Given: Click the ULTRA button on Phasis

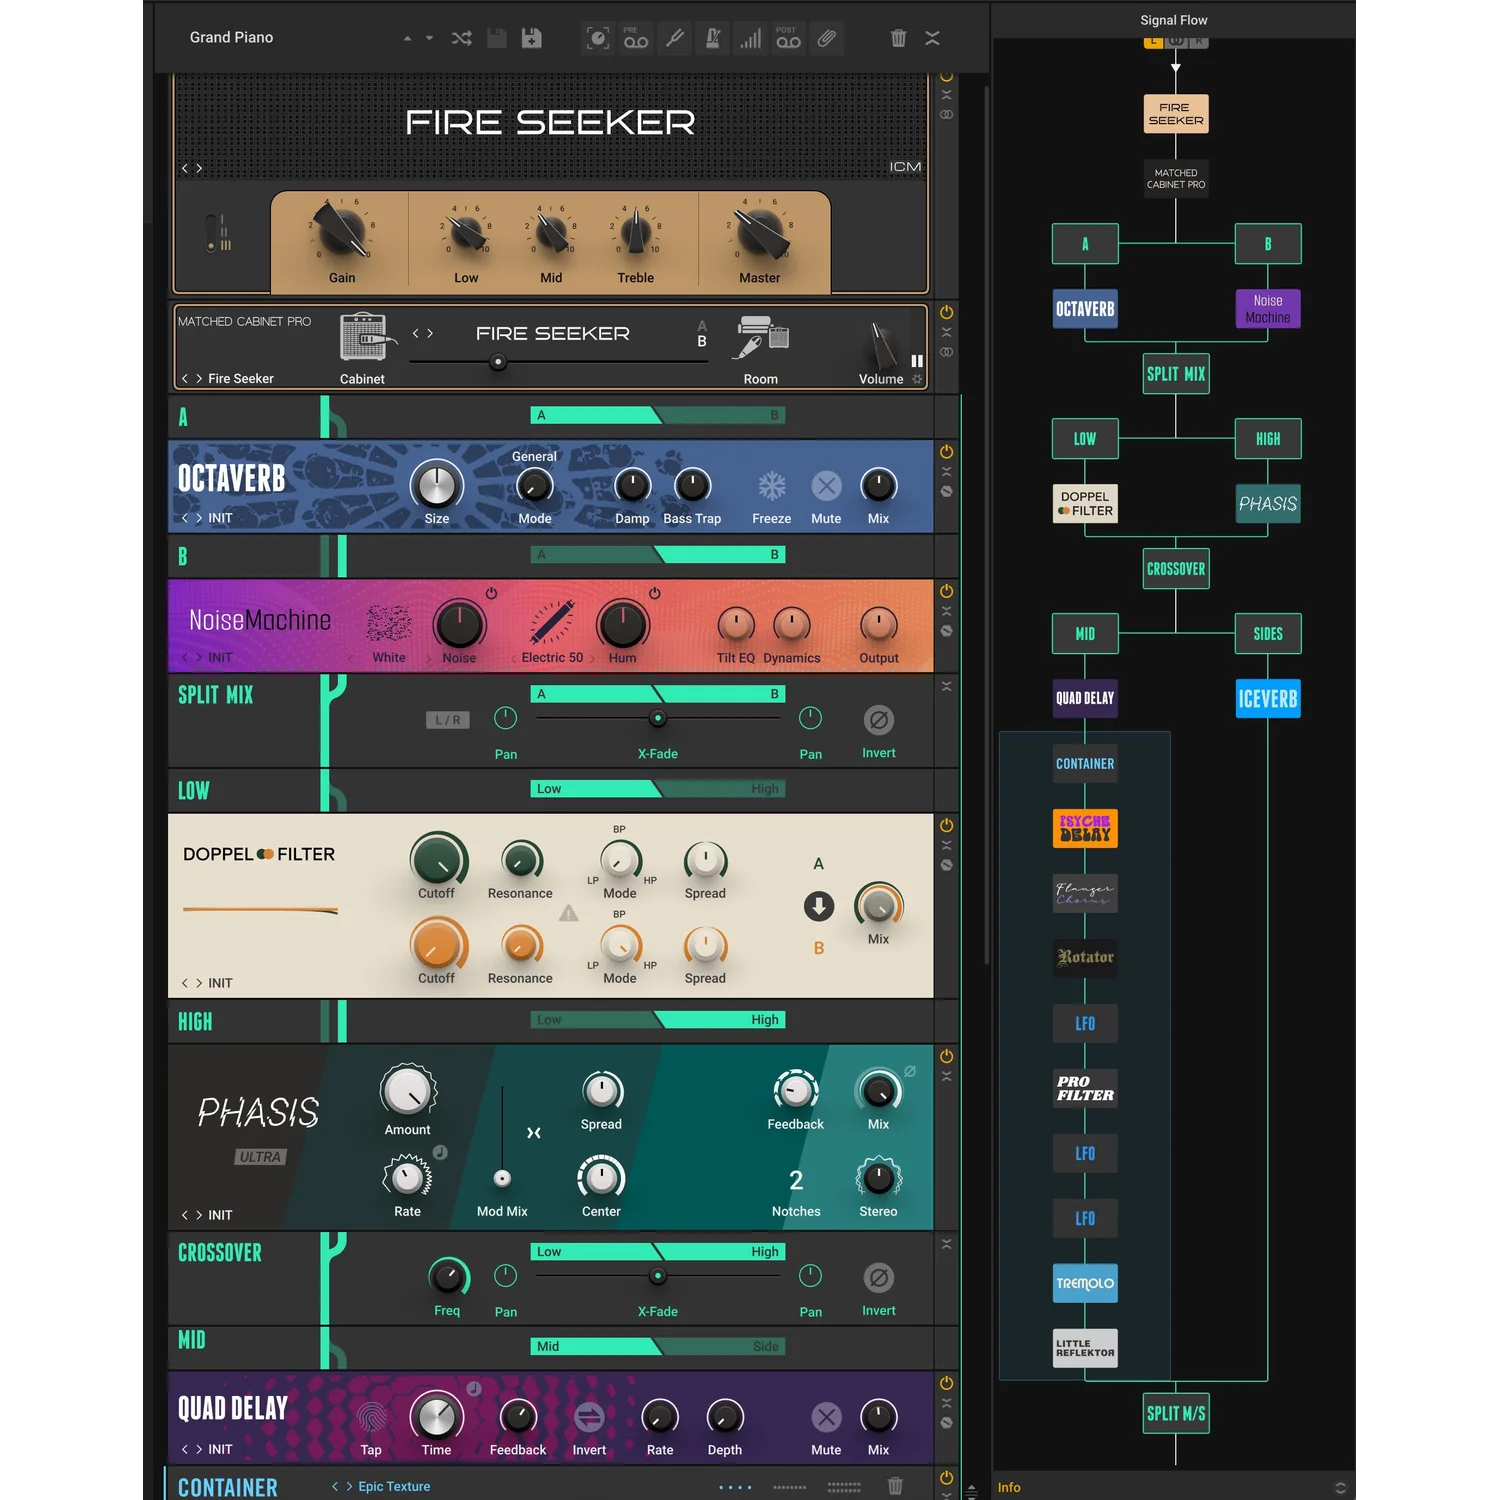Looking at the screenshot, I should pyautogui.click(x=260, y=1157).
